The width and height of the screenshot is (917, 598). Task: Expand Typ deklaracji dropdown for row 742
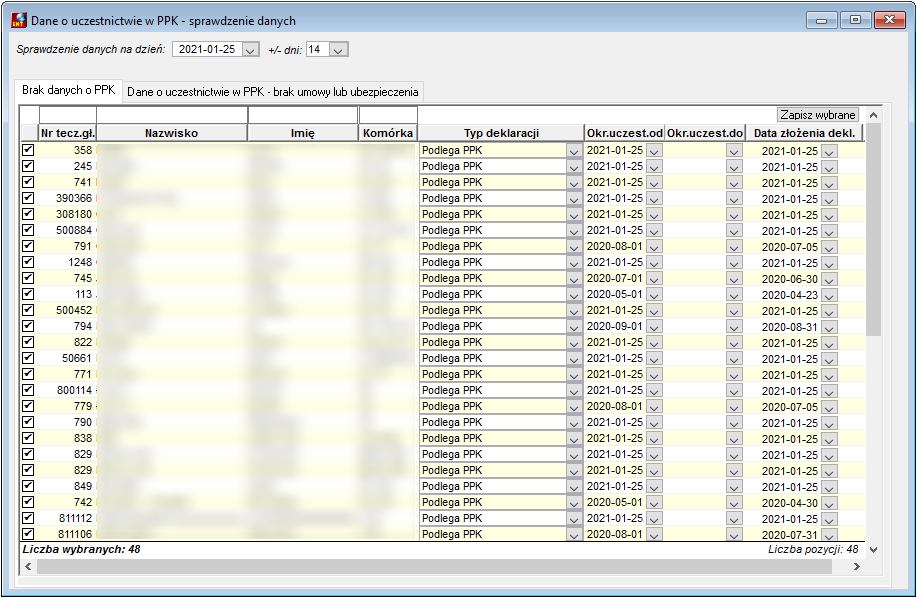[x=574, y=503]
